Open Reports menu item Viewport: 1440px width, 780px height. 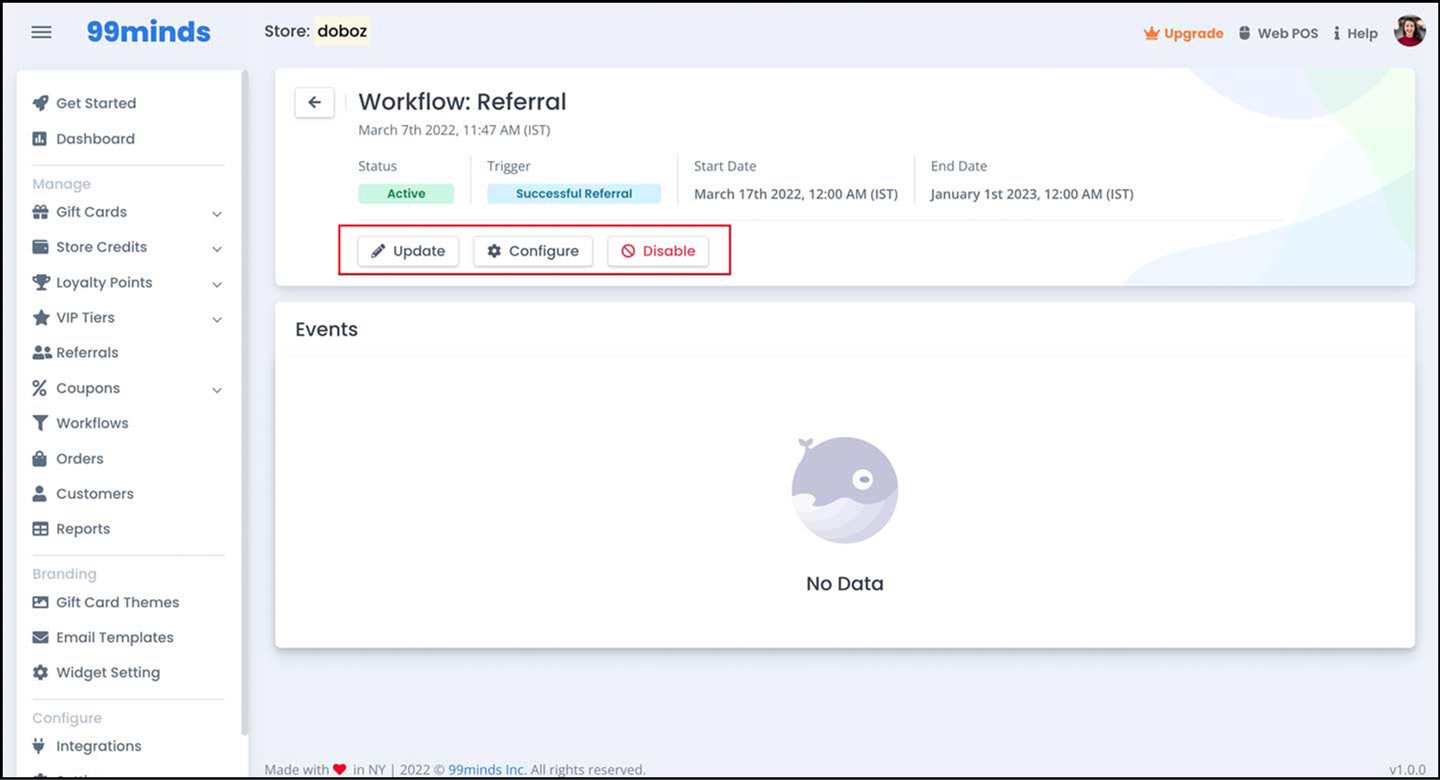[83, 529]
